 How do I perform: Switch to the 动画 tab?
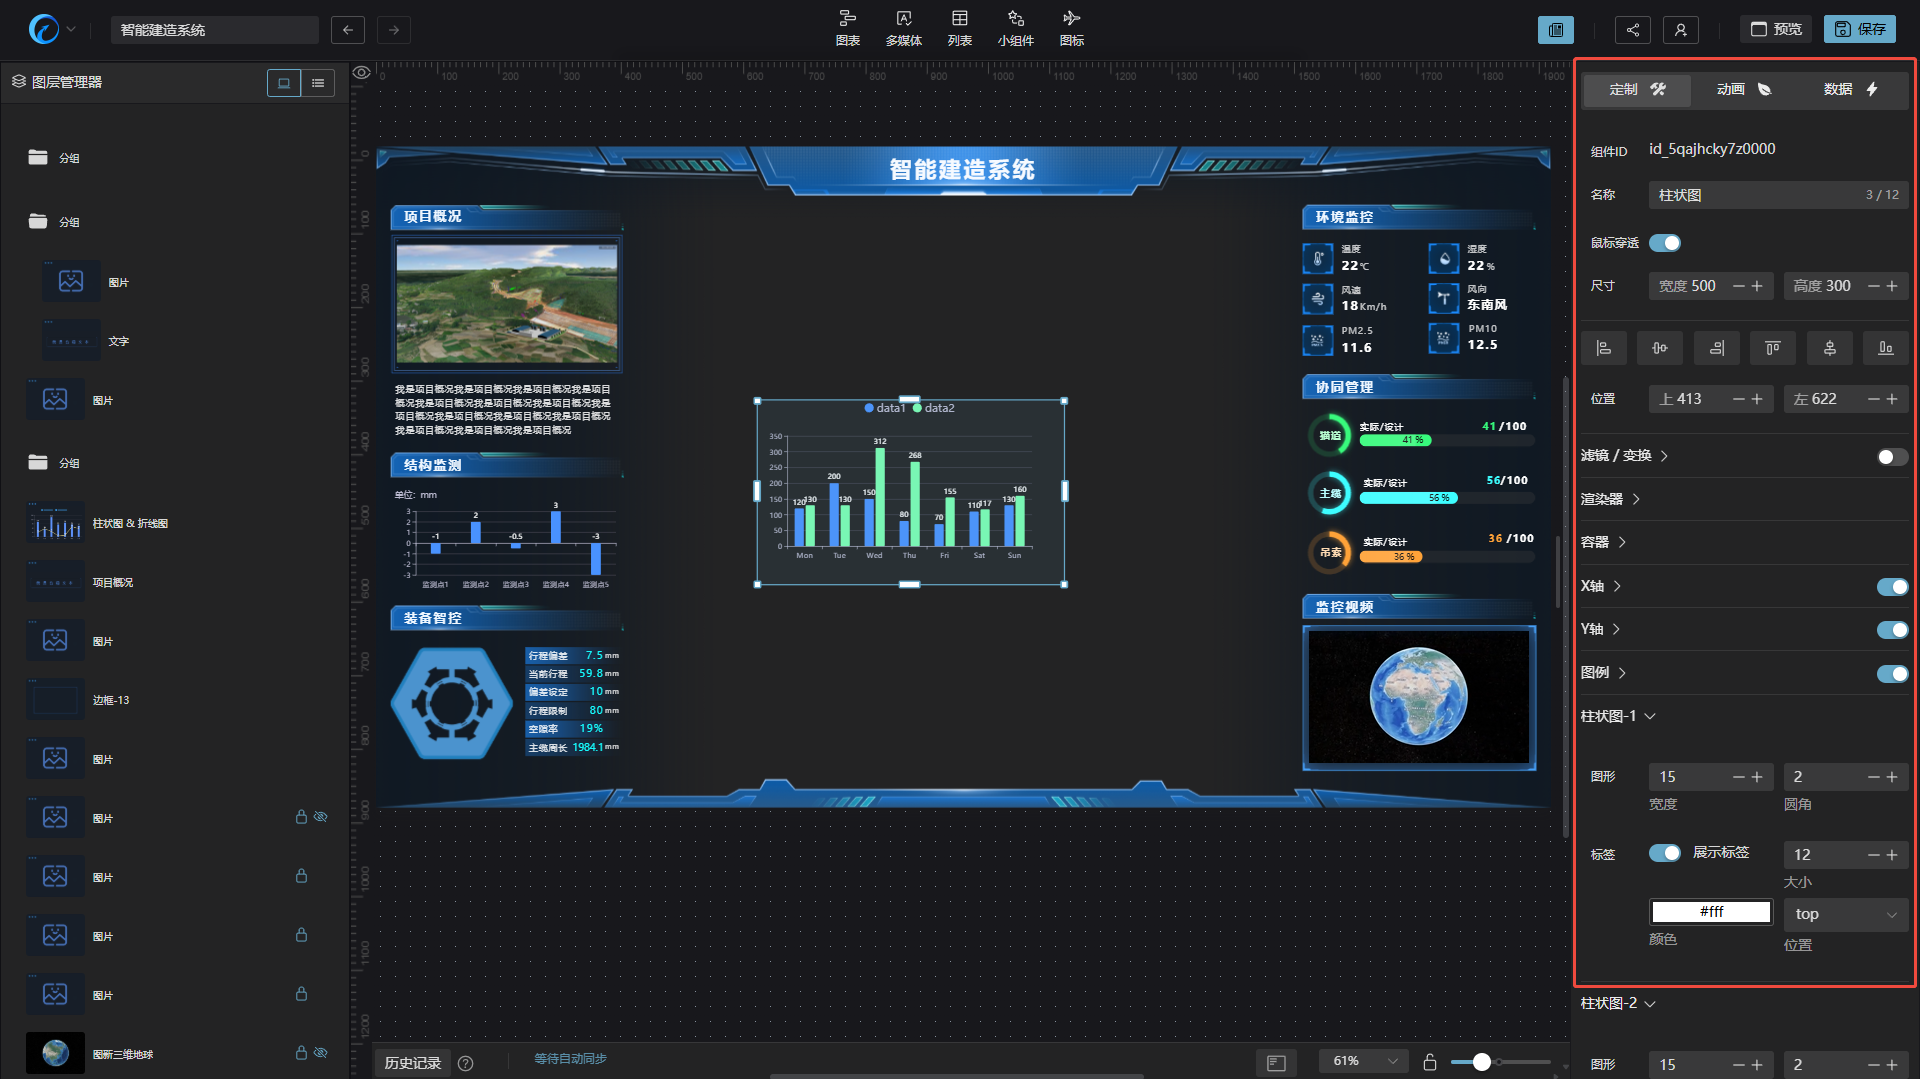coord(1743,90)
